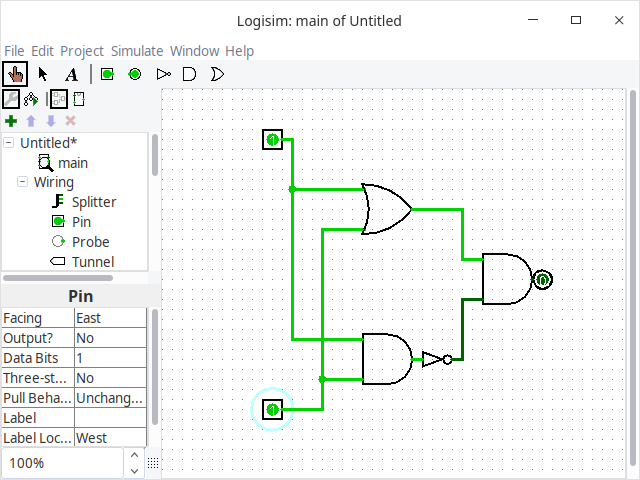Pick the output pin tool in toolbar
This screenshot has height=480, width=640.
point(134,74)
